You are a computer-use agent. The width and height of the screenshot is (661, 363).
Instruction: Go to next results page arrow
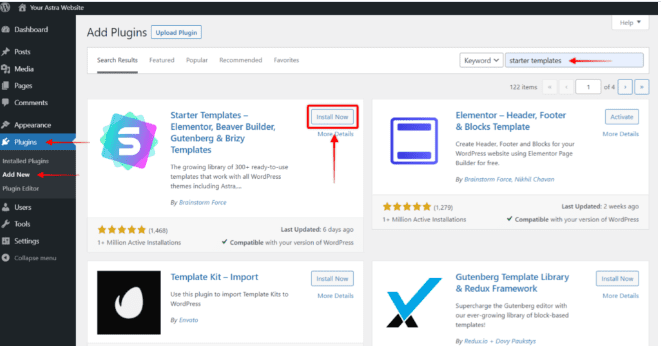(625, 87)
